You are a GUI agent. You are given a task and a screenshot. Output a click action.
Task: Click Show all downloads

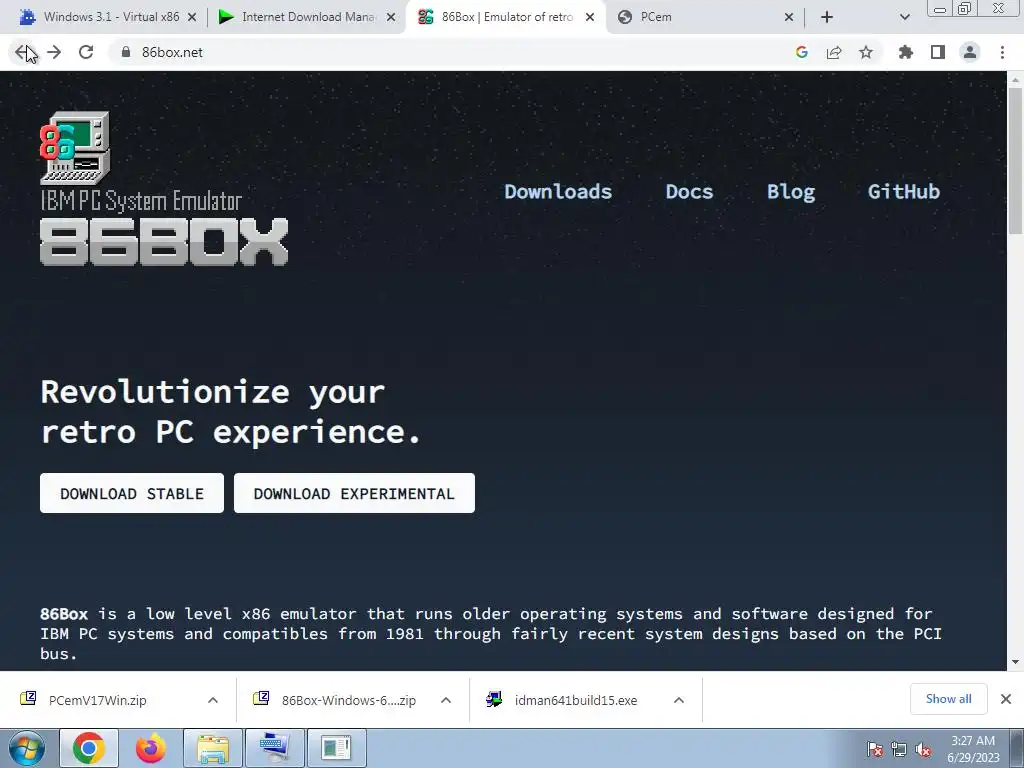pyautogui.click(x=948, y=699)
